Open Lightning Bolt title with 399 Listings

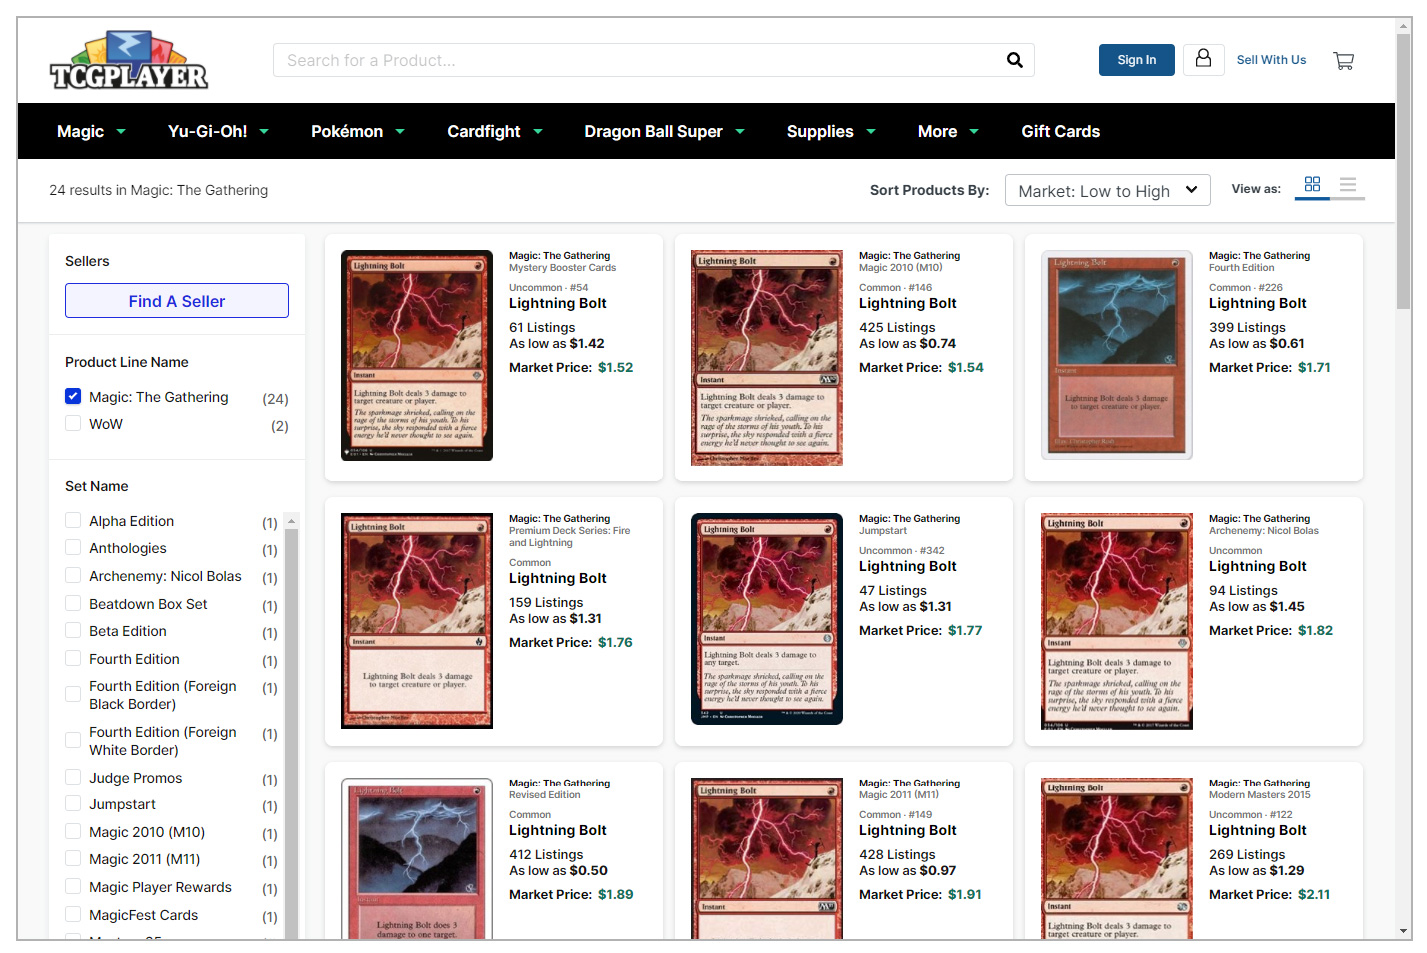1258,303
